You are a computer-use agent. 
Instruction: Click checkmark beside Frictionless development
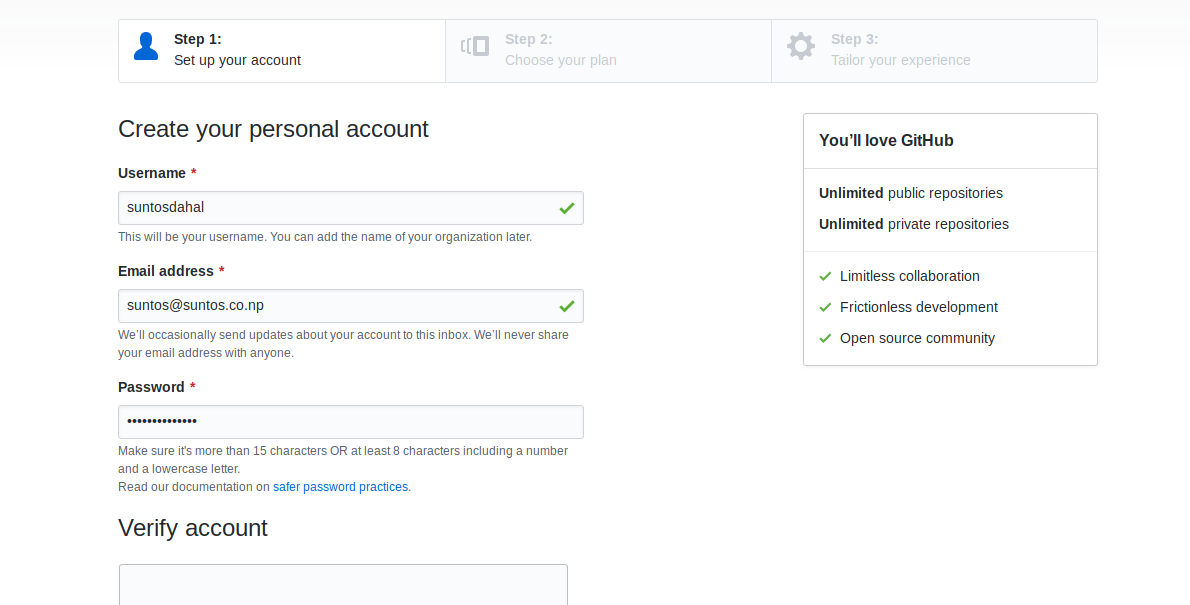[826, 307]
